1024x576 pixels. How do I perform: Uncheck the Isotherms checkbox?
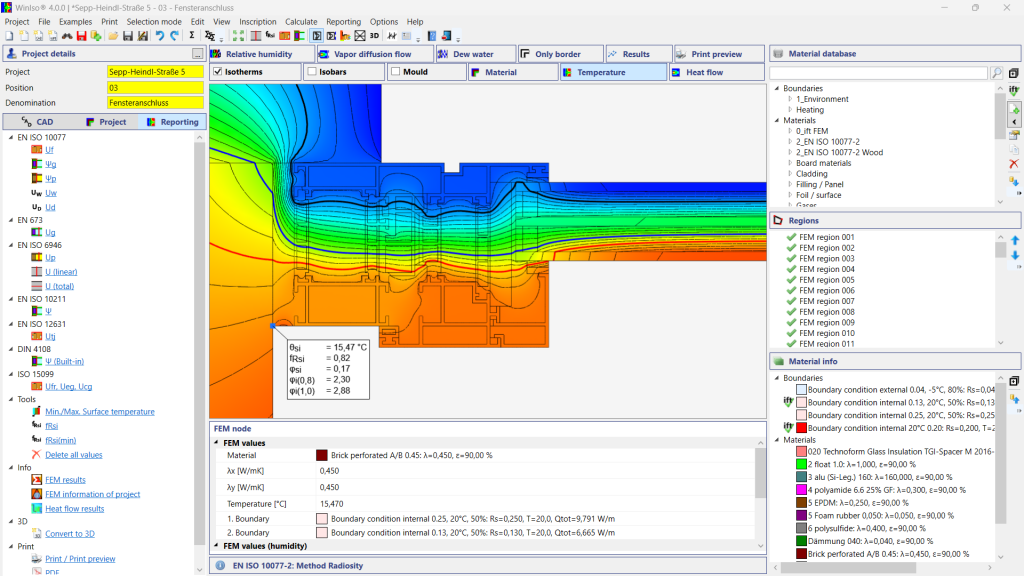(218, 72)
